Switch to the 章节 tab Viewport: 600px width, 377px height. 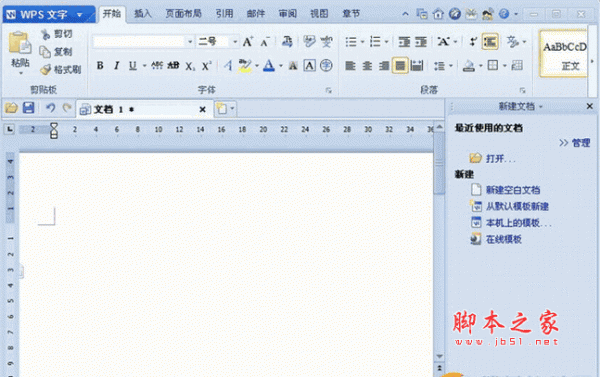[351, 14]
